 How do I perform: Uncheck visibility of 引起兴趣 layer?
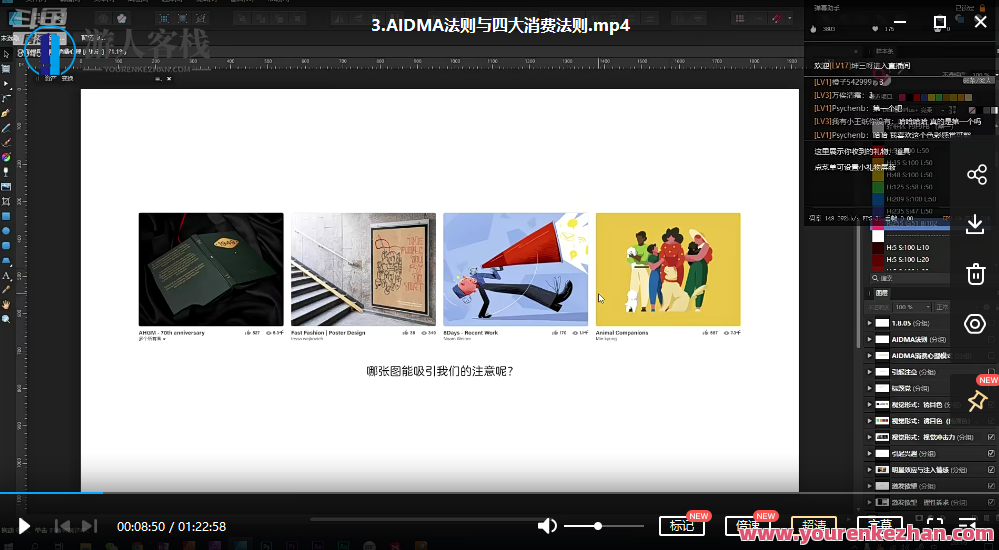tap(991, 453)
